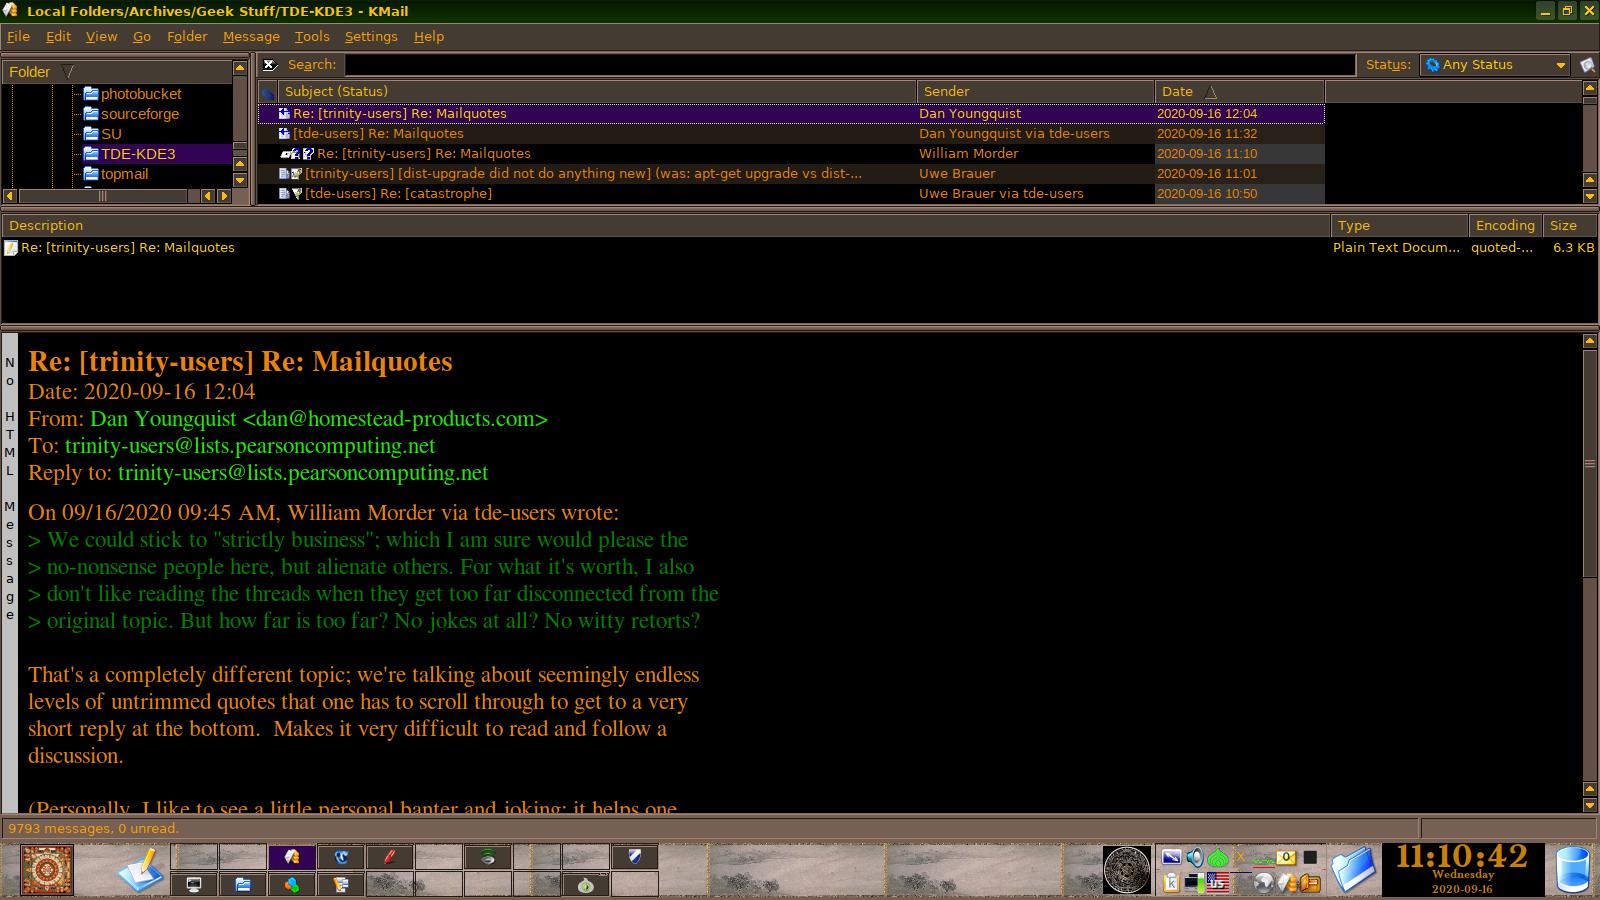Screen dimensions: 1600x900
Task: Sort messages by the Date column header
Action: coord(1239,92)
